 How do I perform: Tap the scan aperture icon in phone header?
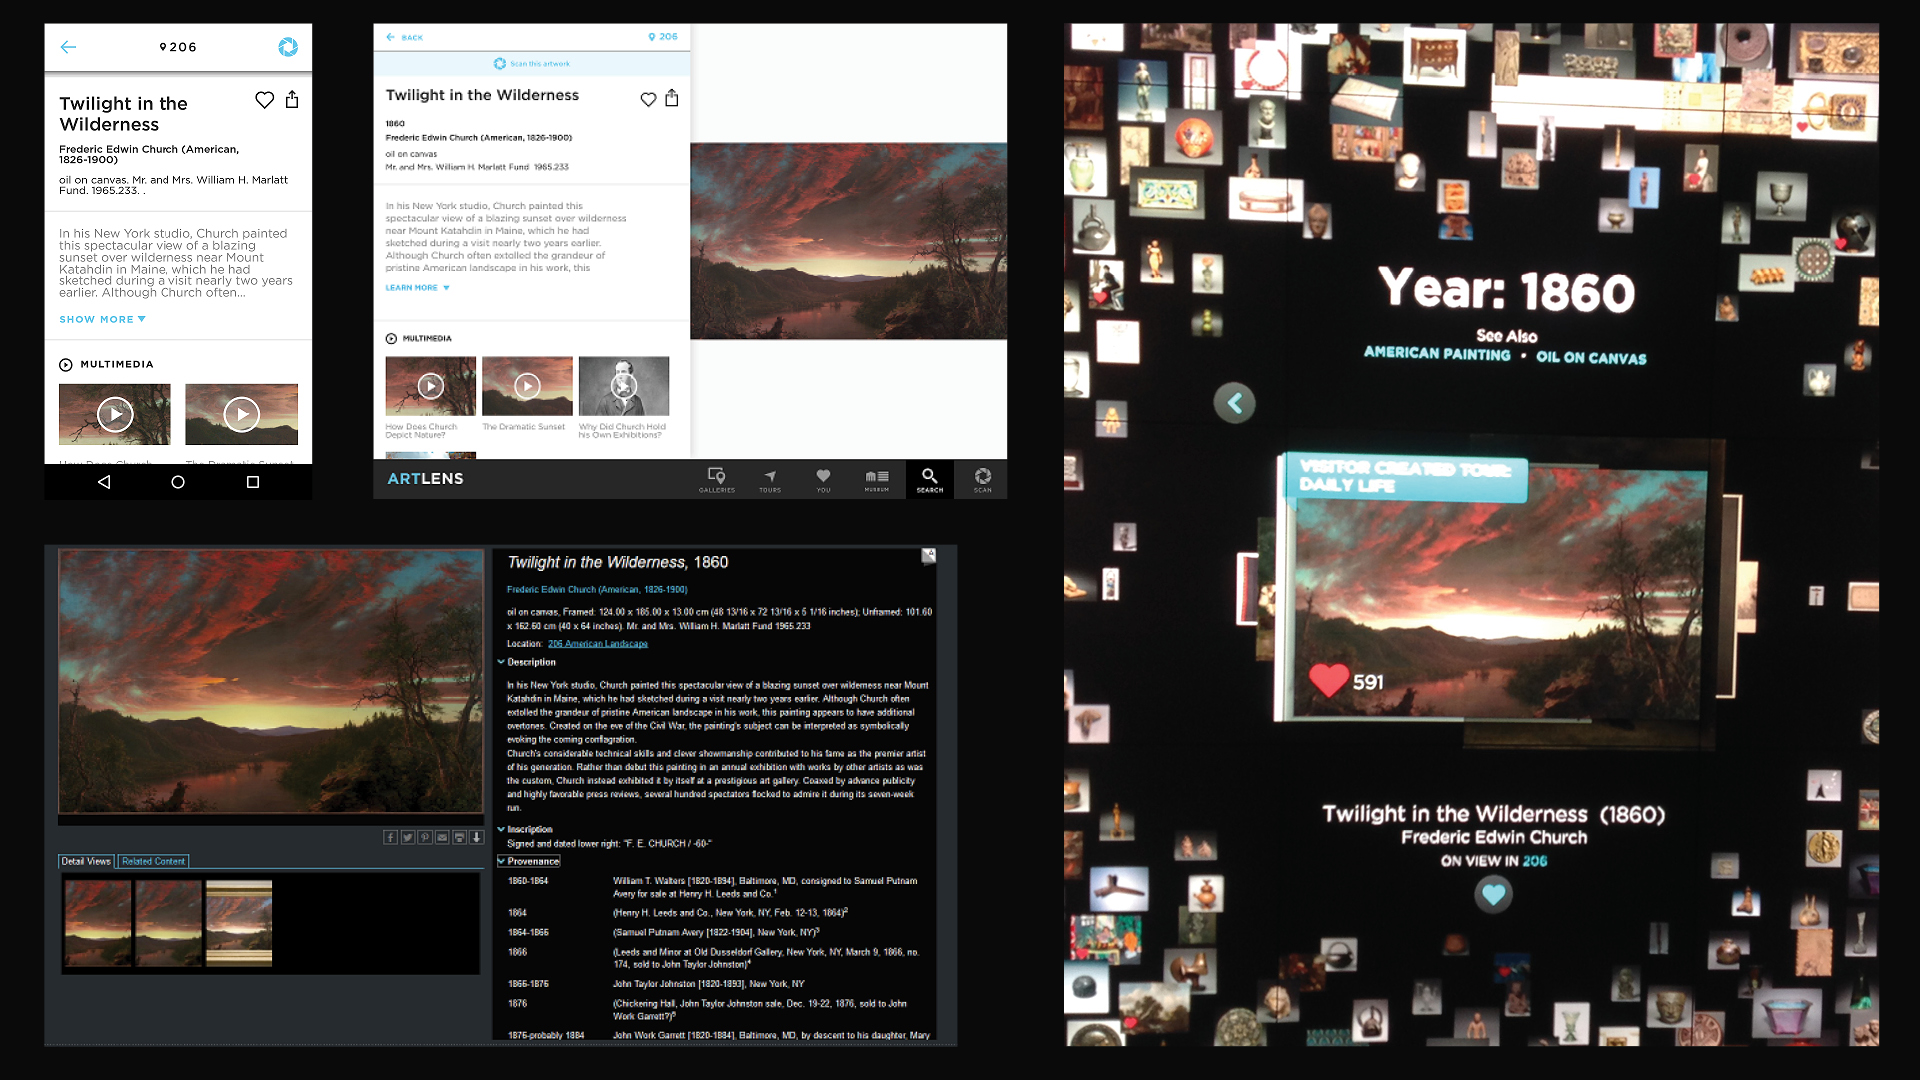(288, 47)
